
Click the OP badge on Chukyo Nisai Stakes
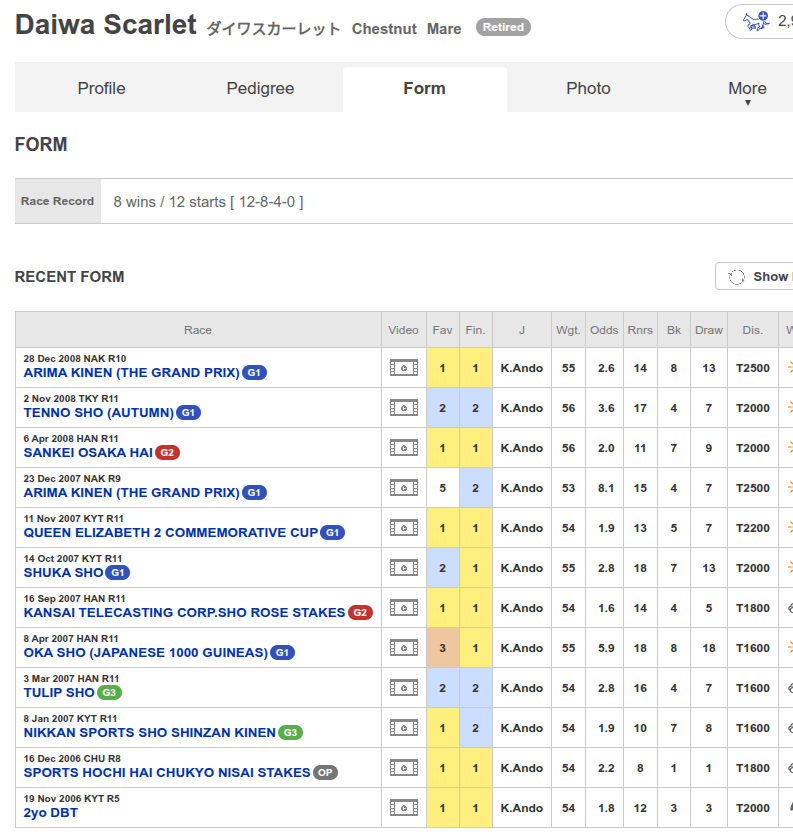point(325,773)
